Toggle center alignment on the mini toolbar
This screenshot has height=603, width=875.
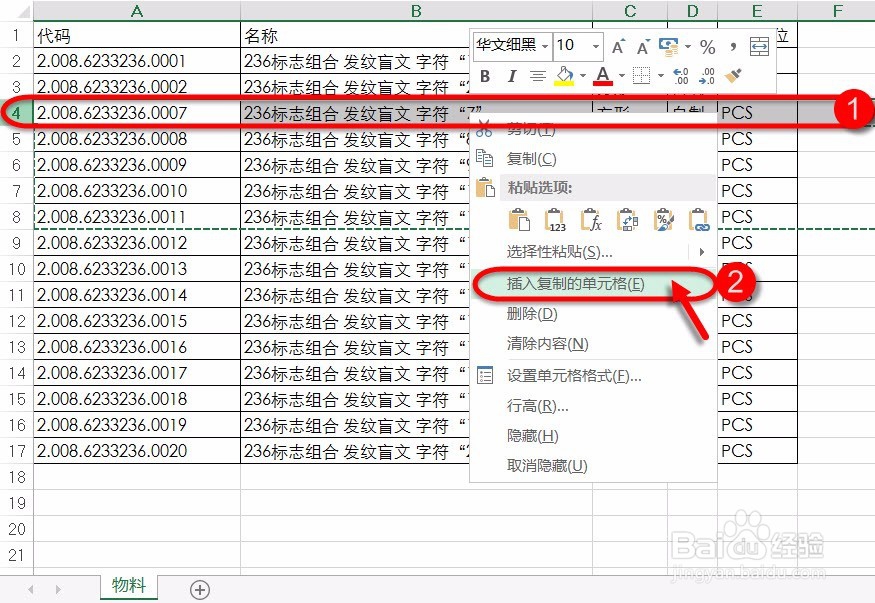(x=540, y=76)
